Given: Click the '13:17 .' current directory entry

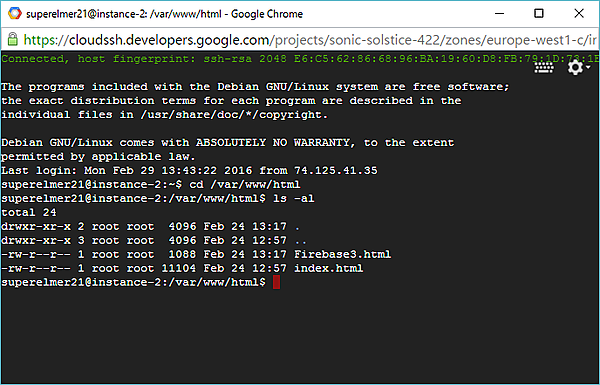Looking at the screenshot, I should pos(276,227).
